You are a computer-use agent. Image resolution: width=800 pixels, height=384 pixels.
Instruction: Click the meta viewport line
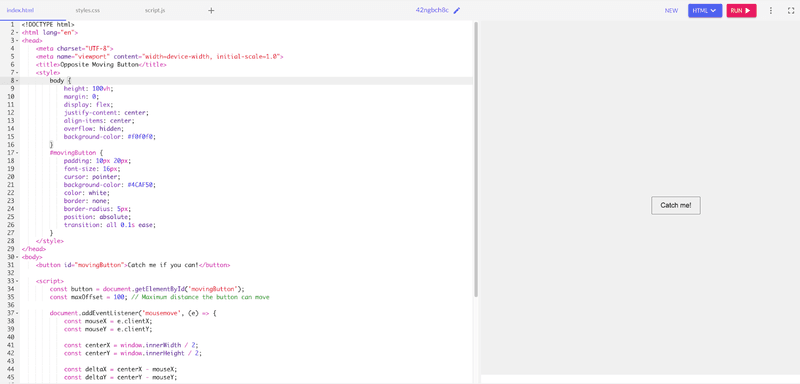(159, 57)
